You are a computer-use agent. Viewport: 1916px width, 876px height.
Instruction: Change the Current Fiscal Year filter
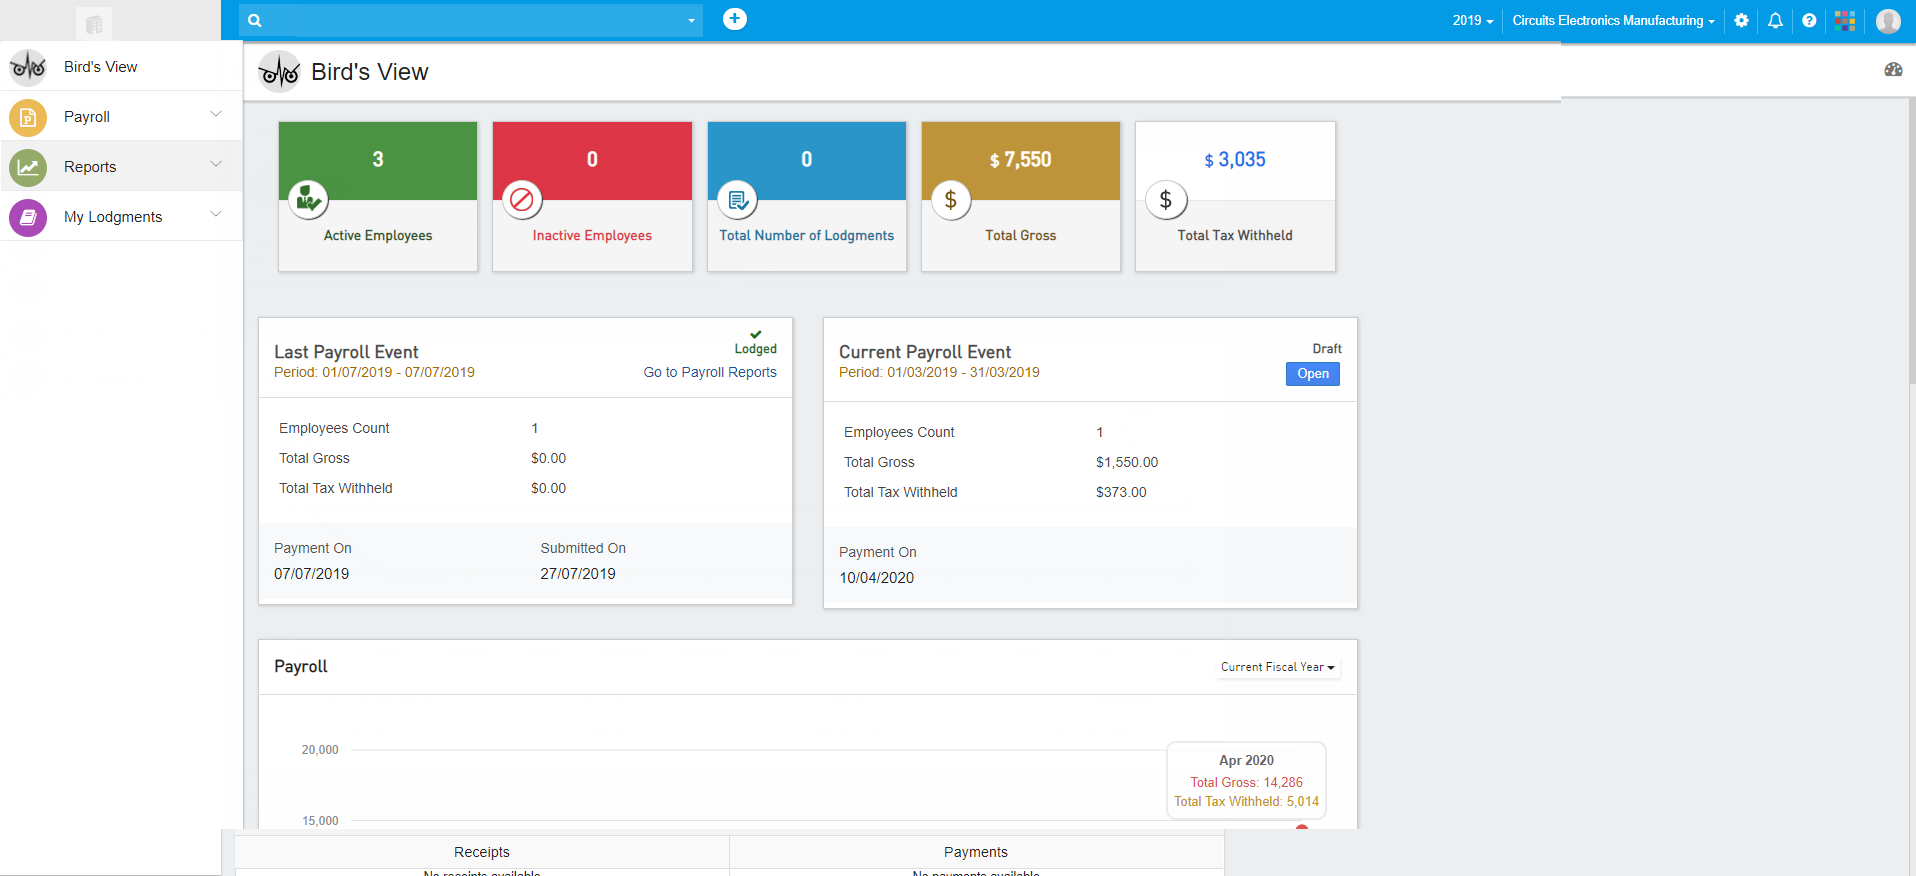coord(1277,667)
